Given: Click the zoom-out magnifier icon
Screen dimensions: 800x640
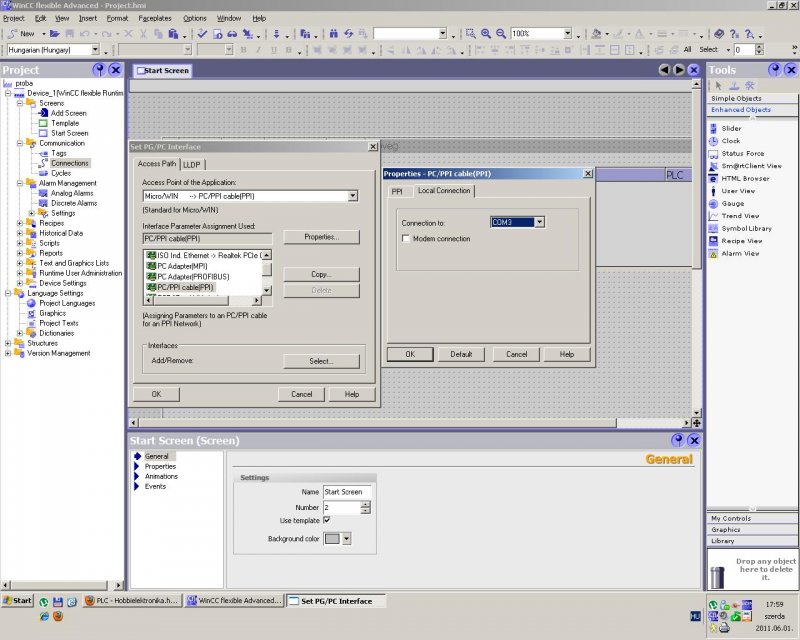Looking at the screenshot, I should (501, 34).
